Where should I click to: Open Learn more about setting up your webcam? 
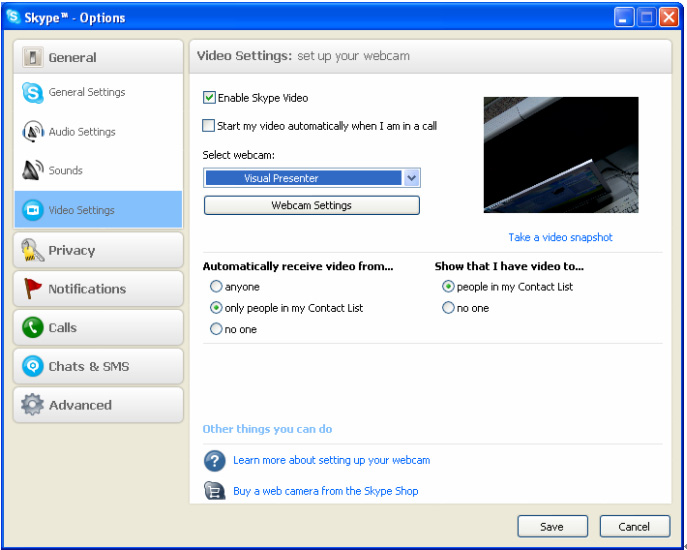331,460
